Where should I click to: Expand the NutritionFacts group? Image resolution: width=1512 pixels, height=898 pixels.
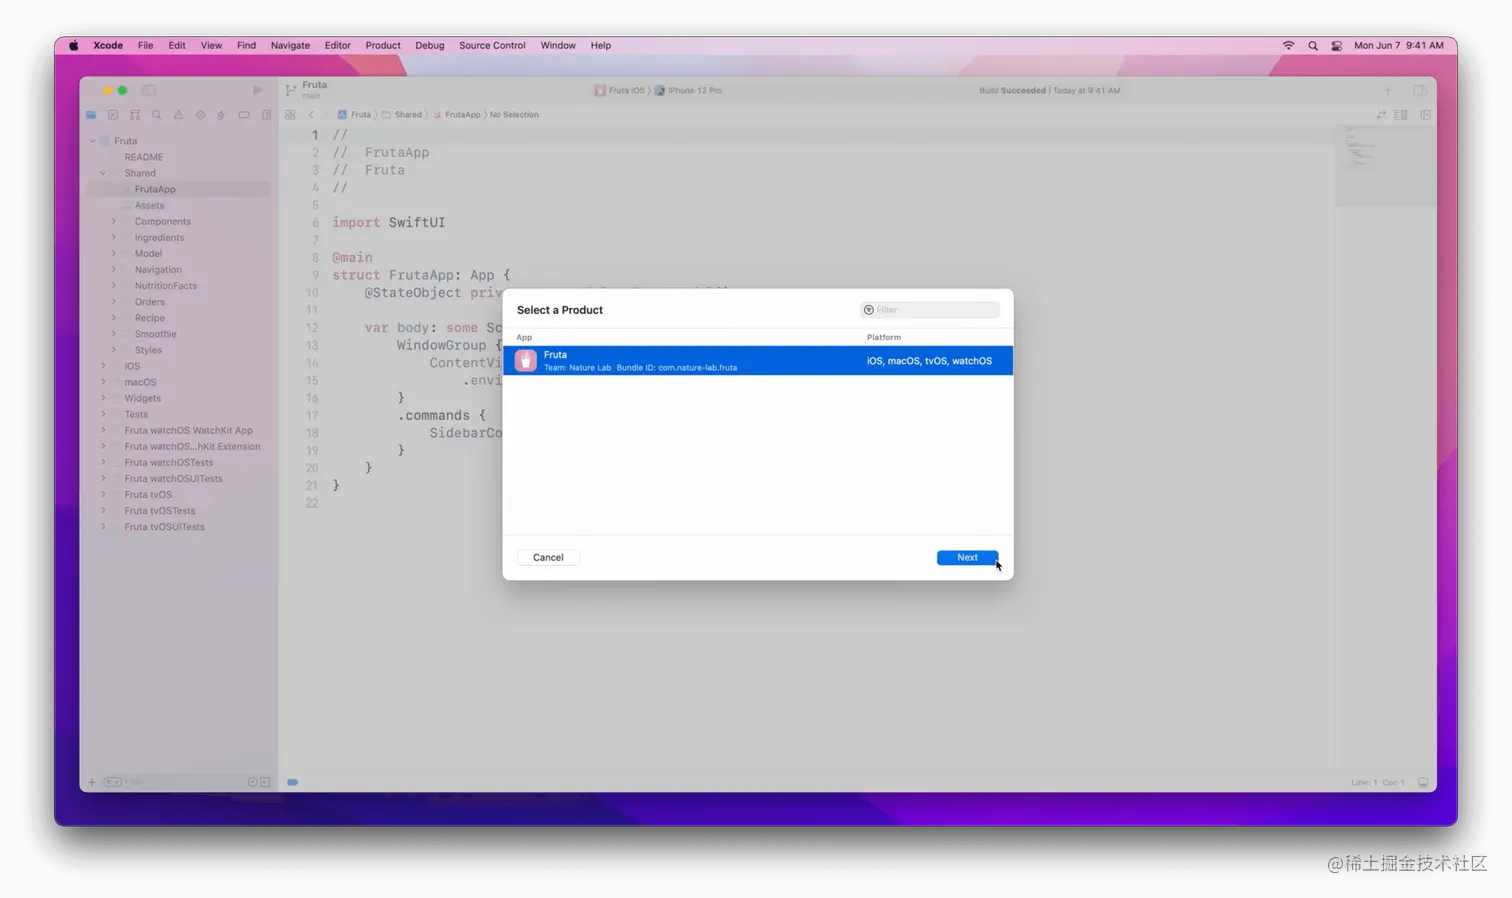113,285
